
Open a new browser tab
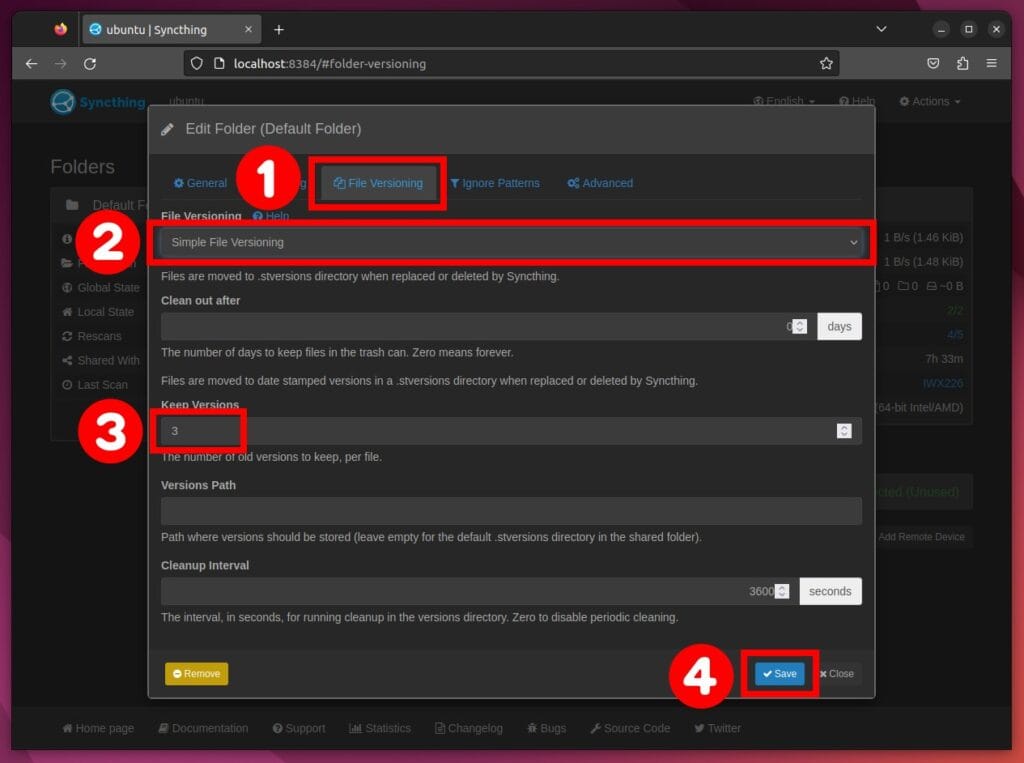(279, 29)
